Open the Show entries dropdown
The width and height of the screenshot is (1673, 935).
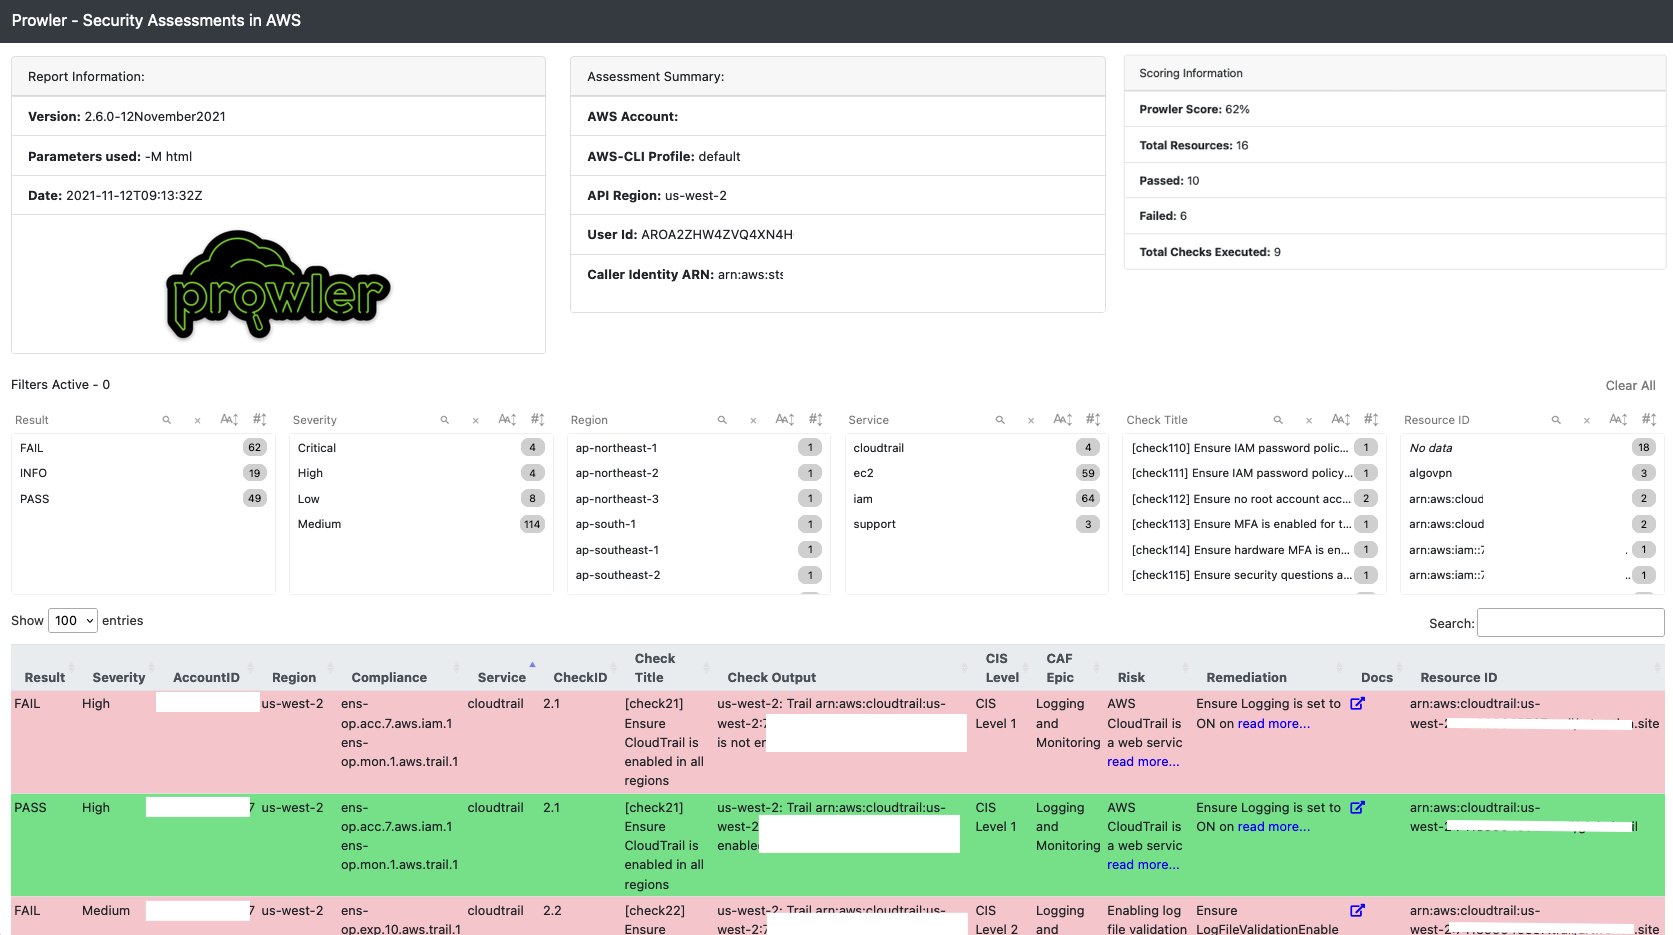[72, 620]
